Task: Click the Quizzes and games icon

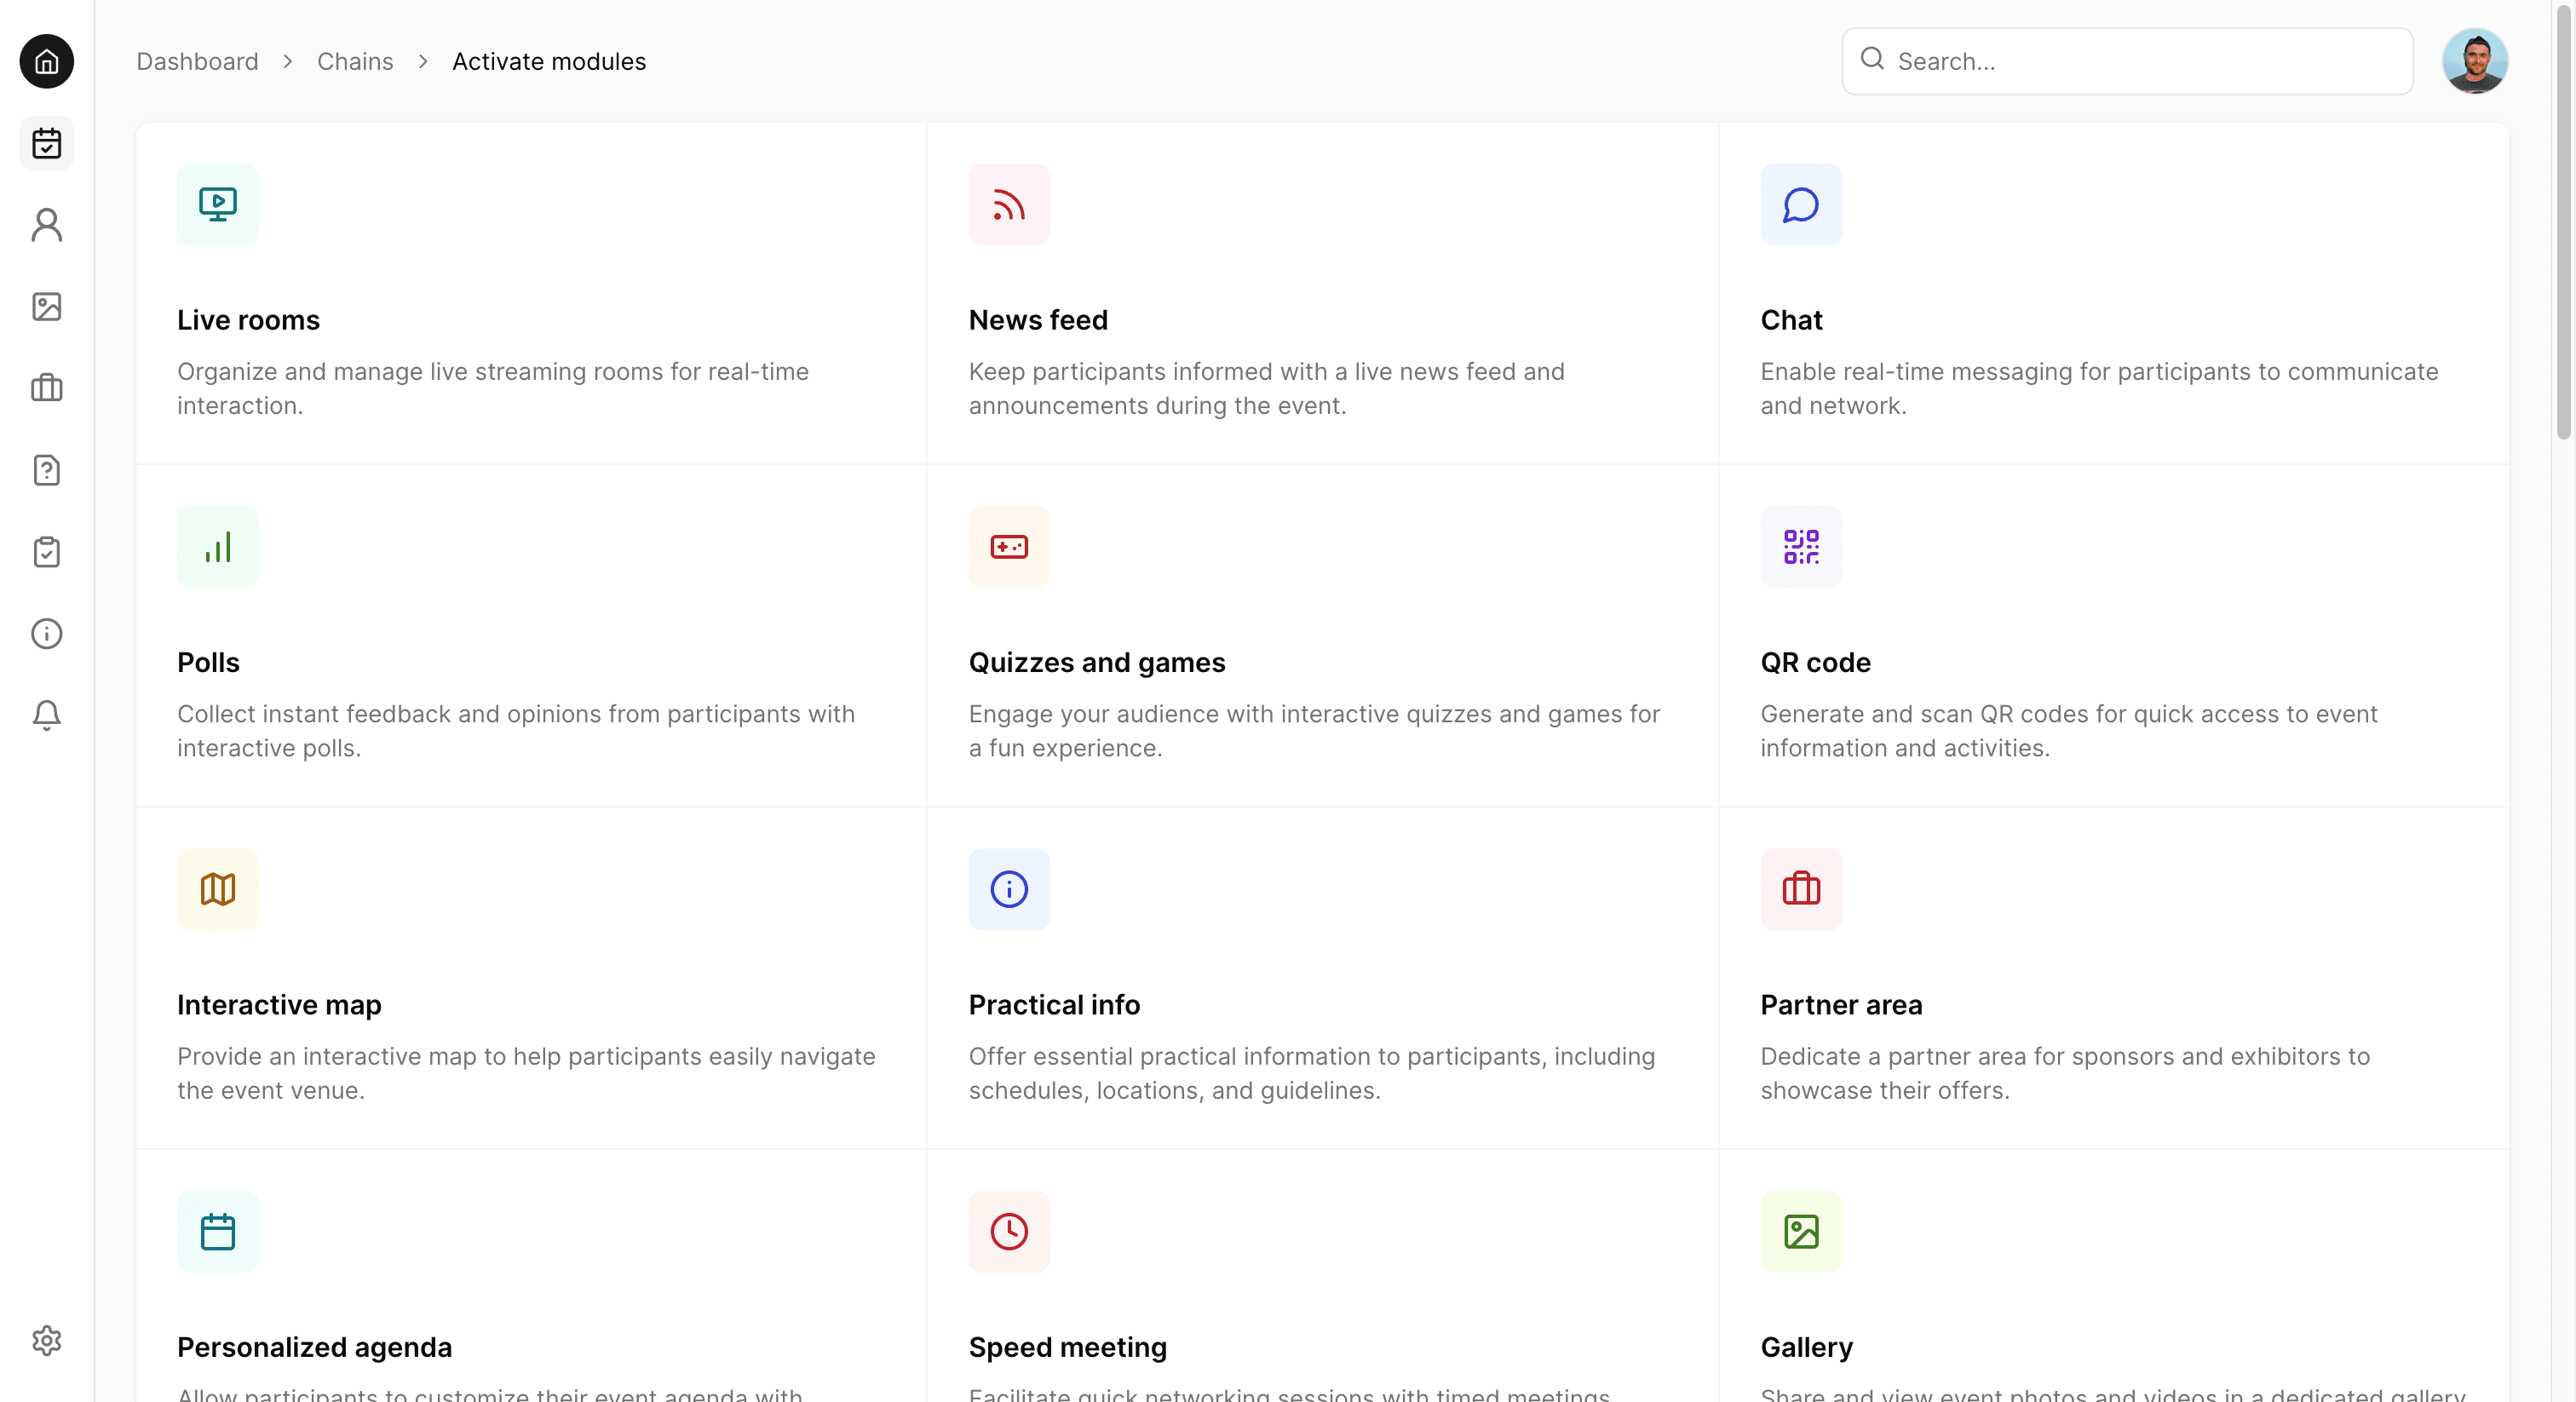Action: [x=1009, y=547]
